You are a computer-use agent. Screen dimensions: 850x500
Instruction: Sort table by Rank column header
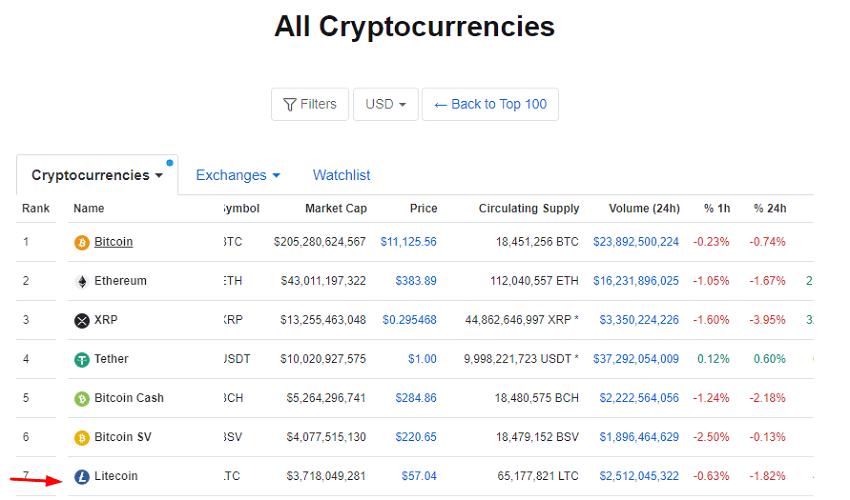36,208
